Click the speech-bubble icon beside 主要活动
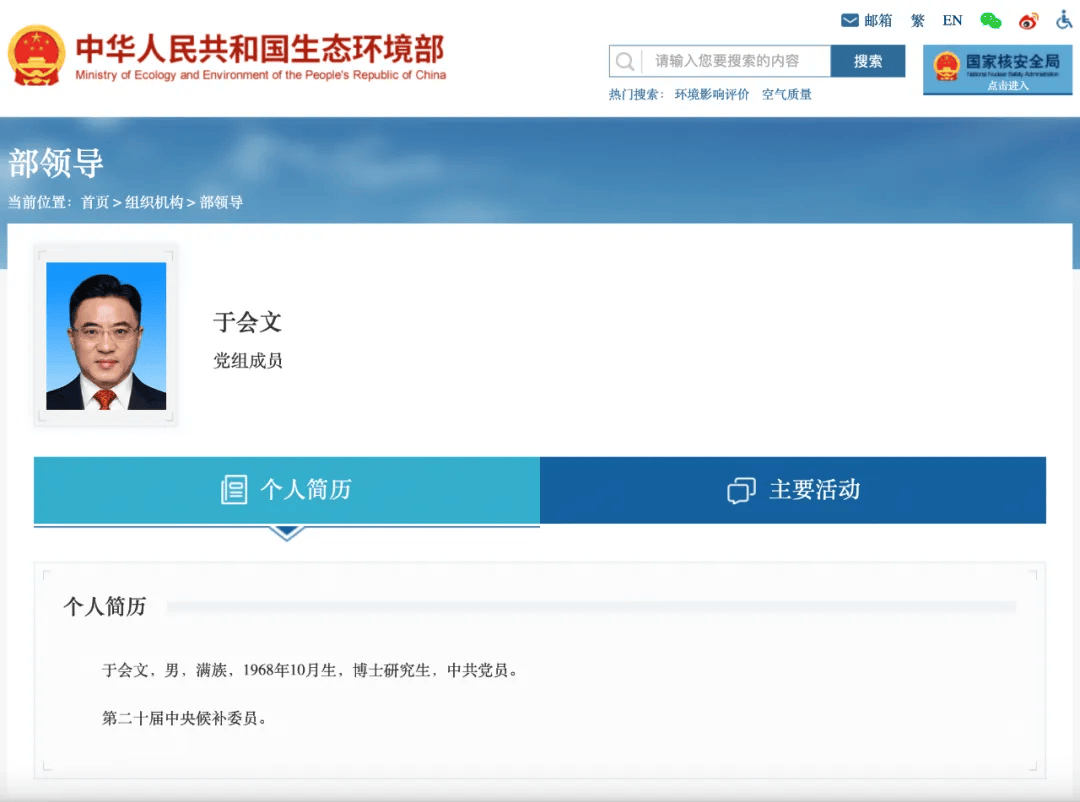Image resolution: width=1080 pixels, height=802 pixels. point(740,490)
